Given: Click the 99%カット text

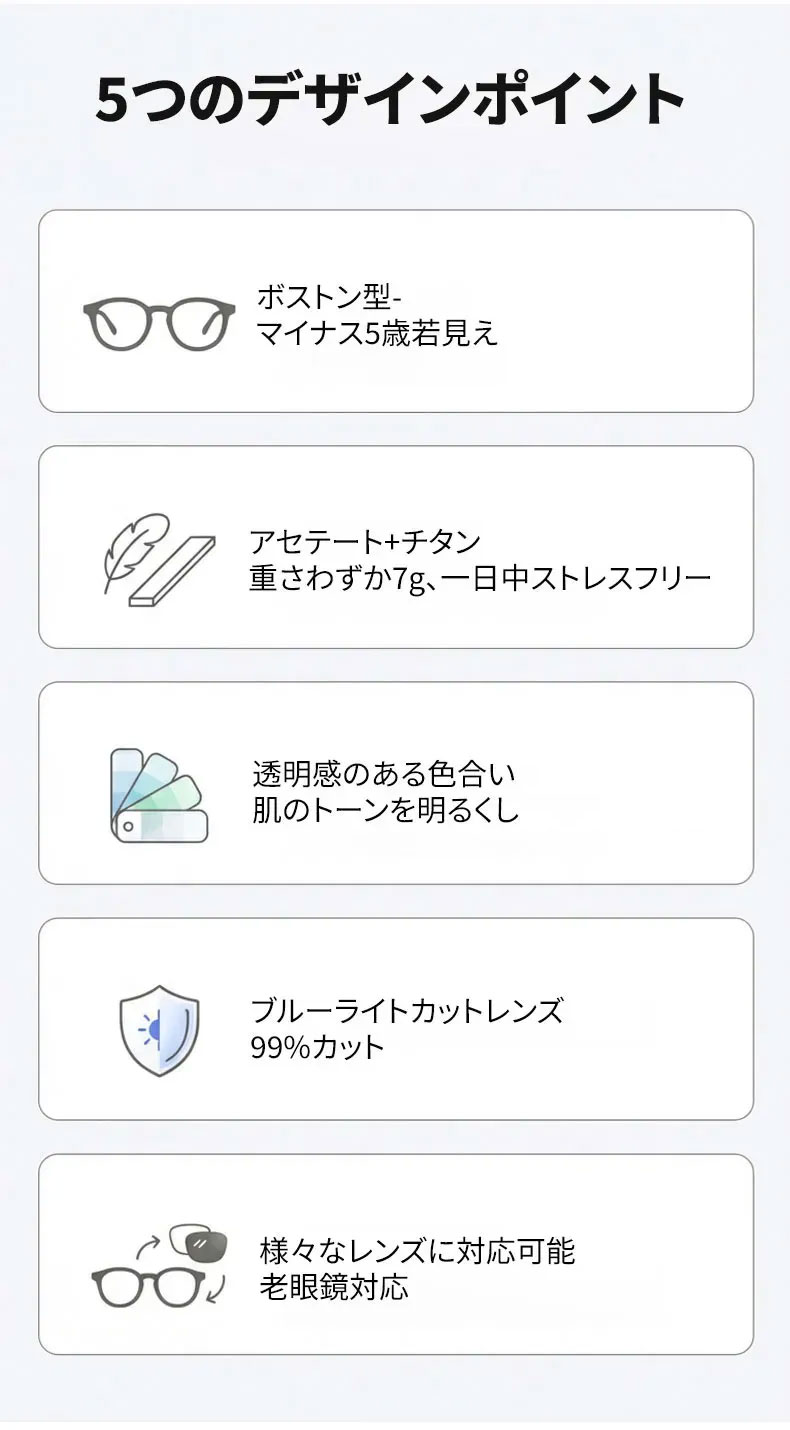Looking at the screenshot, I should click(318, 1046).
